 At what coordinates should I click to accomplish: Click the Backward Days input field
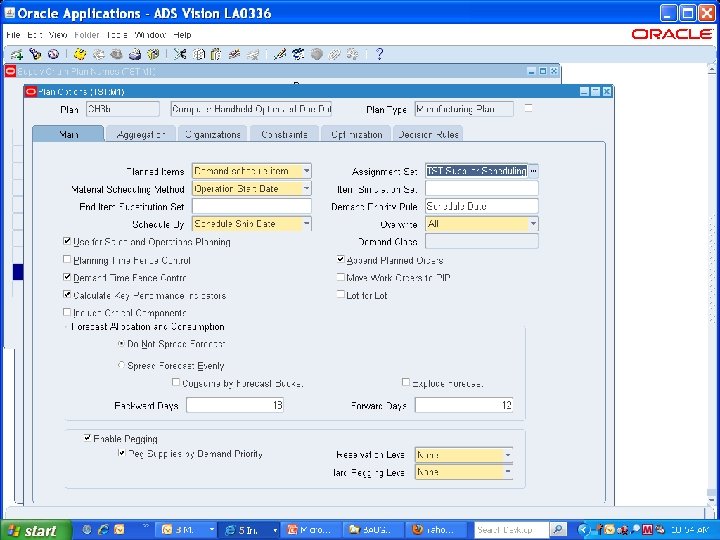click(x=235, y=405)
